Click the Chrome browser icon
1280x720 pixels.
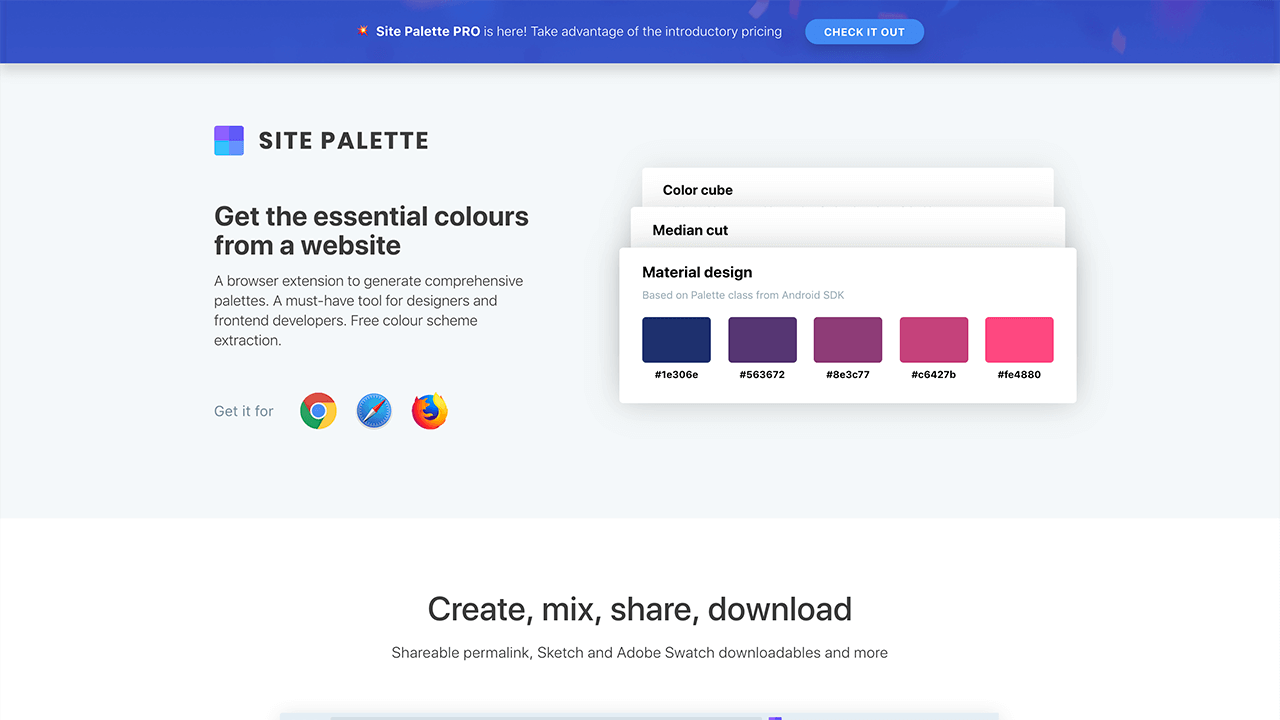tap(318, 411)
